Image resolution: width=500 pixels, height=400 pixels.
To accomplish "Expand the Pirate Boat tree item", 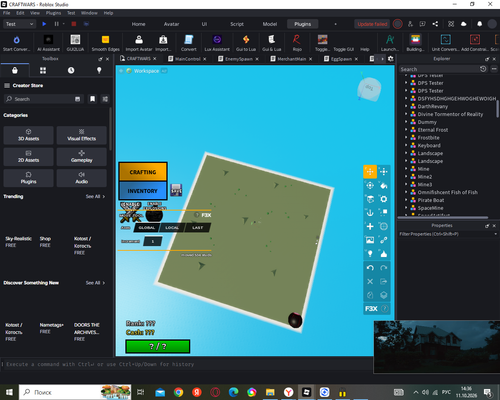I will point(406,200).
